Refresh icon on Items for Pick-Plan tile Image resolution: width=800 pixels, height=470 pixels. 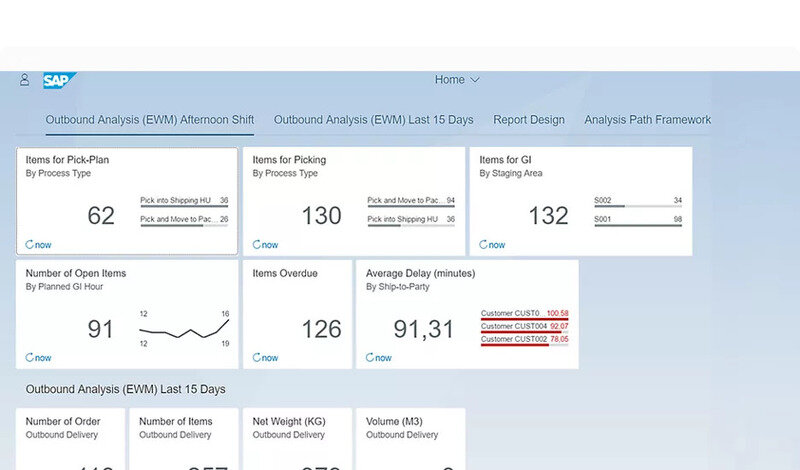tap(30, 244)
